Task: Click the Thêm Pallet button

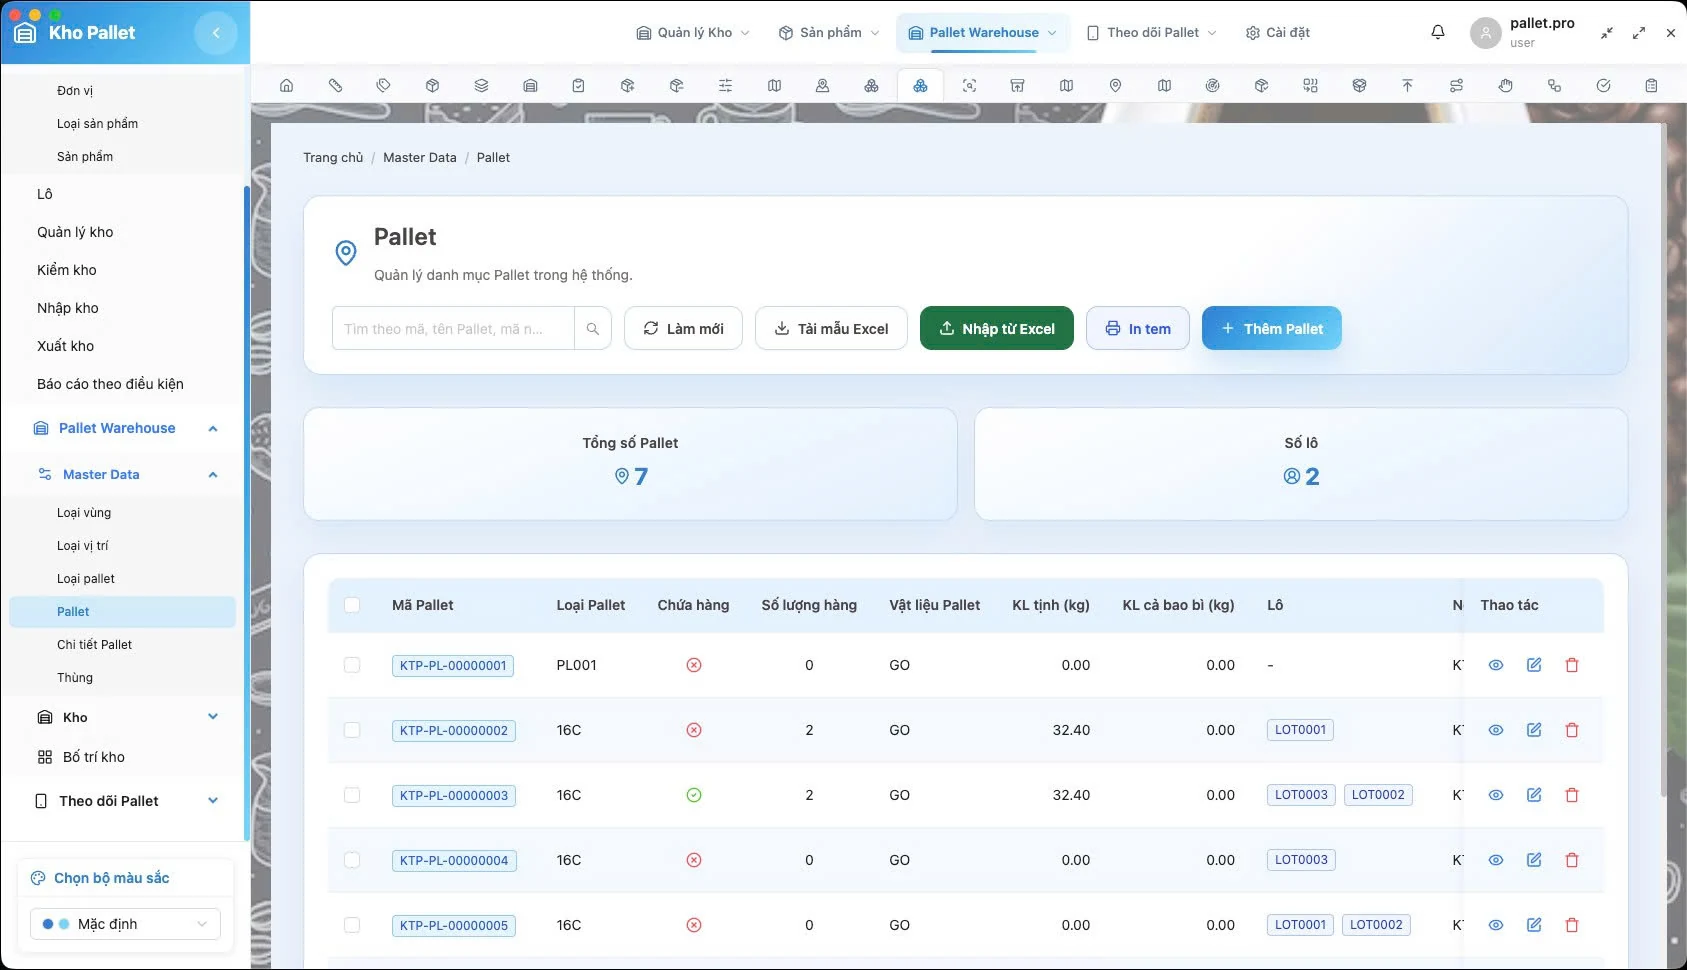Action: [x=1271, y=328]
